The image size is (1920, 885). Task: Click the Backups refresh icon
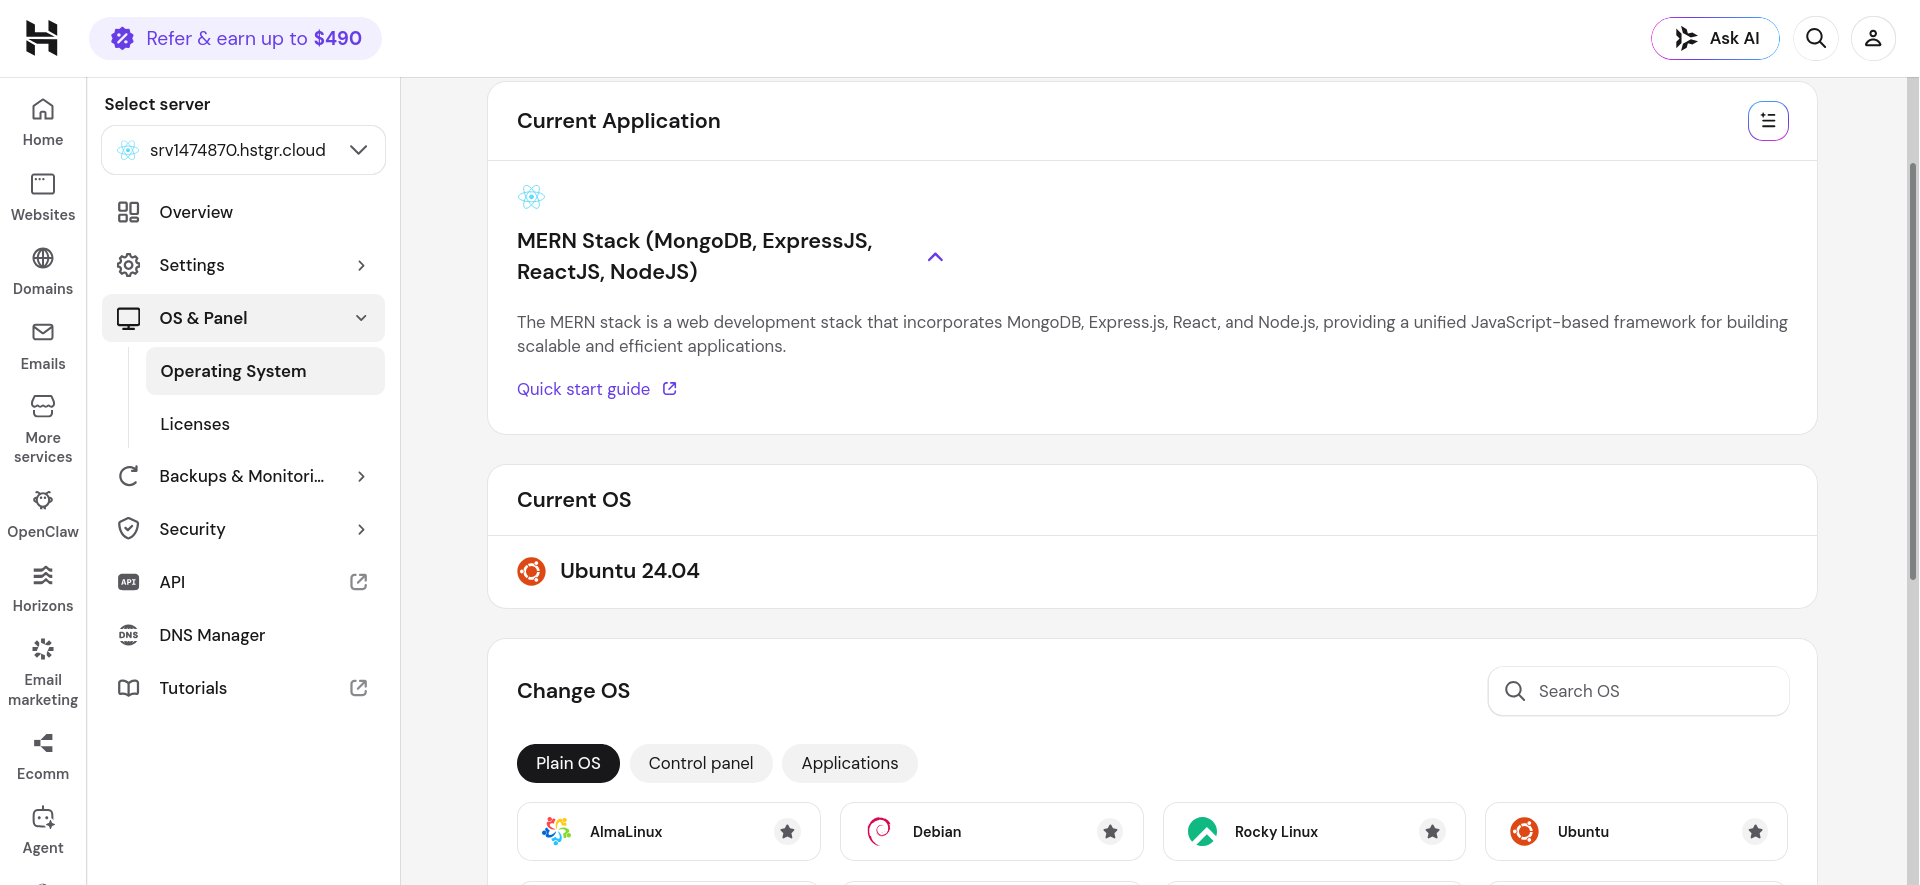click(129, 476)
